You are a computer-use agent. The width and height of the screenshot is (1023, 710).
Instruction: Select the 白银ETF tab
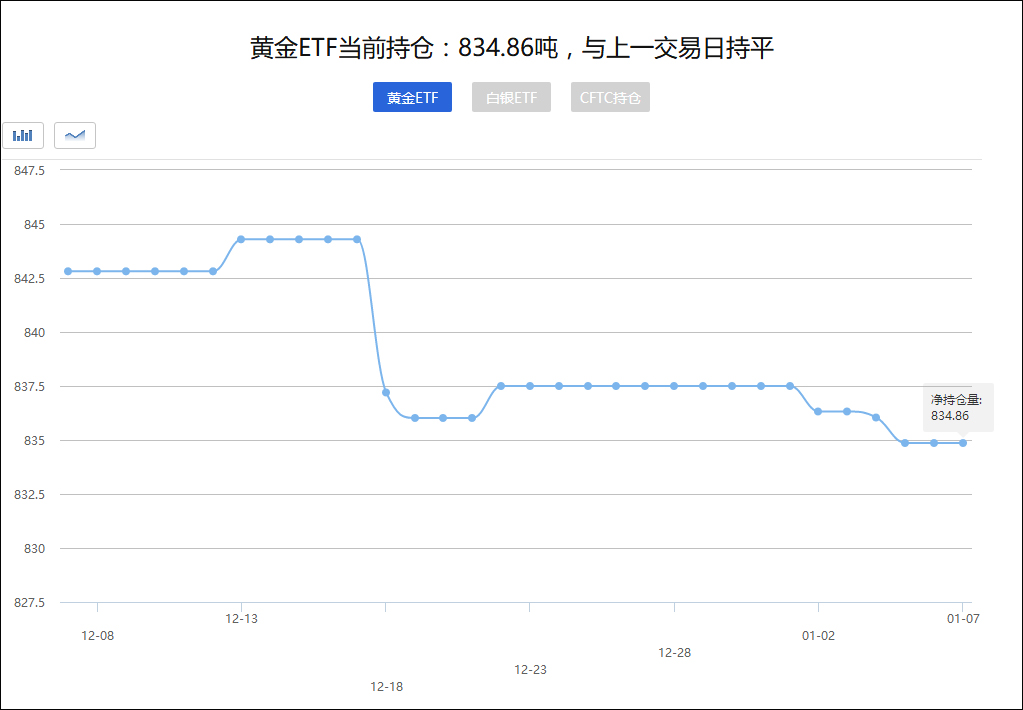coord(512,97)
